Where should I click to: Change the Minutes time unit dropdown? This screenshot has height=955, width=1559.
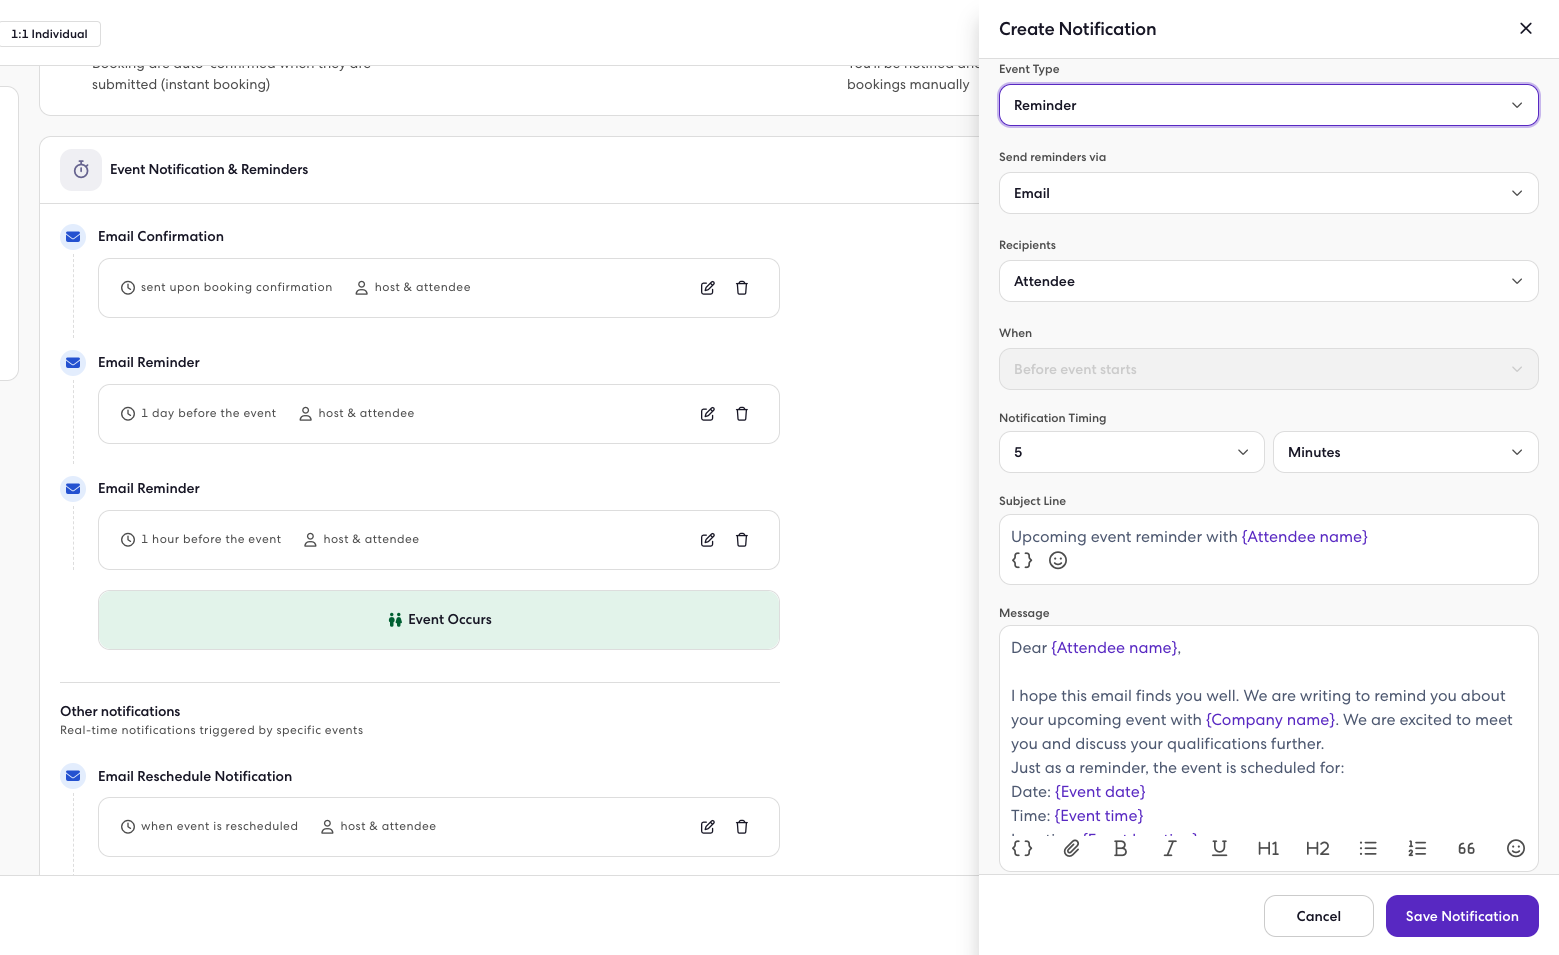pyautogui.click(x=1404, y=452)
